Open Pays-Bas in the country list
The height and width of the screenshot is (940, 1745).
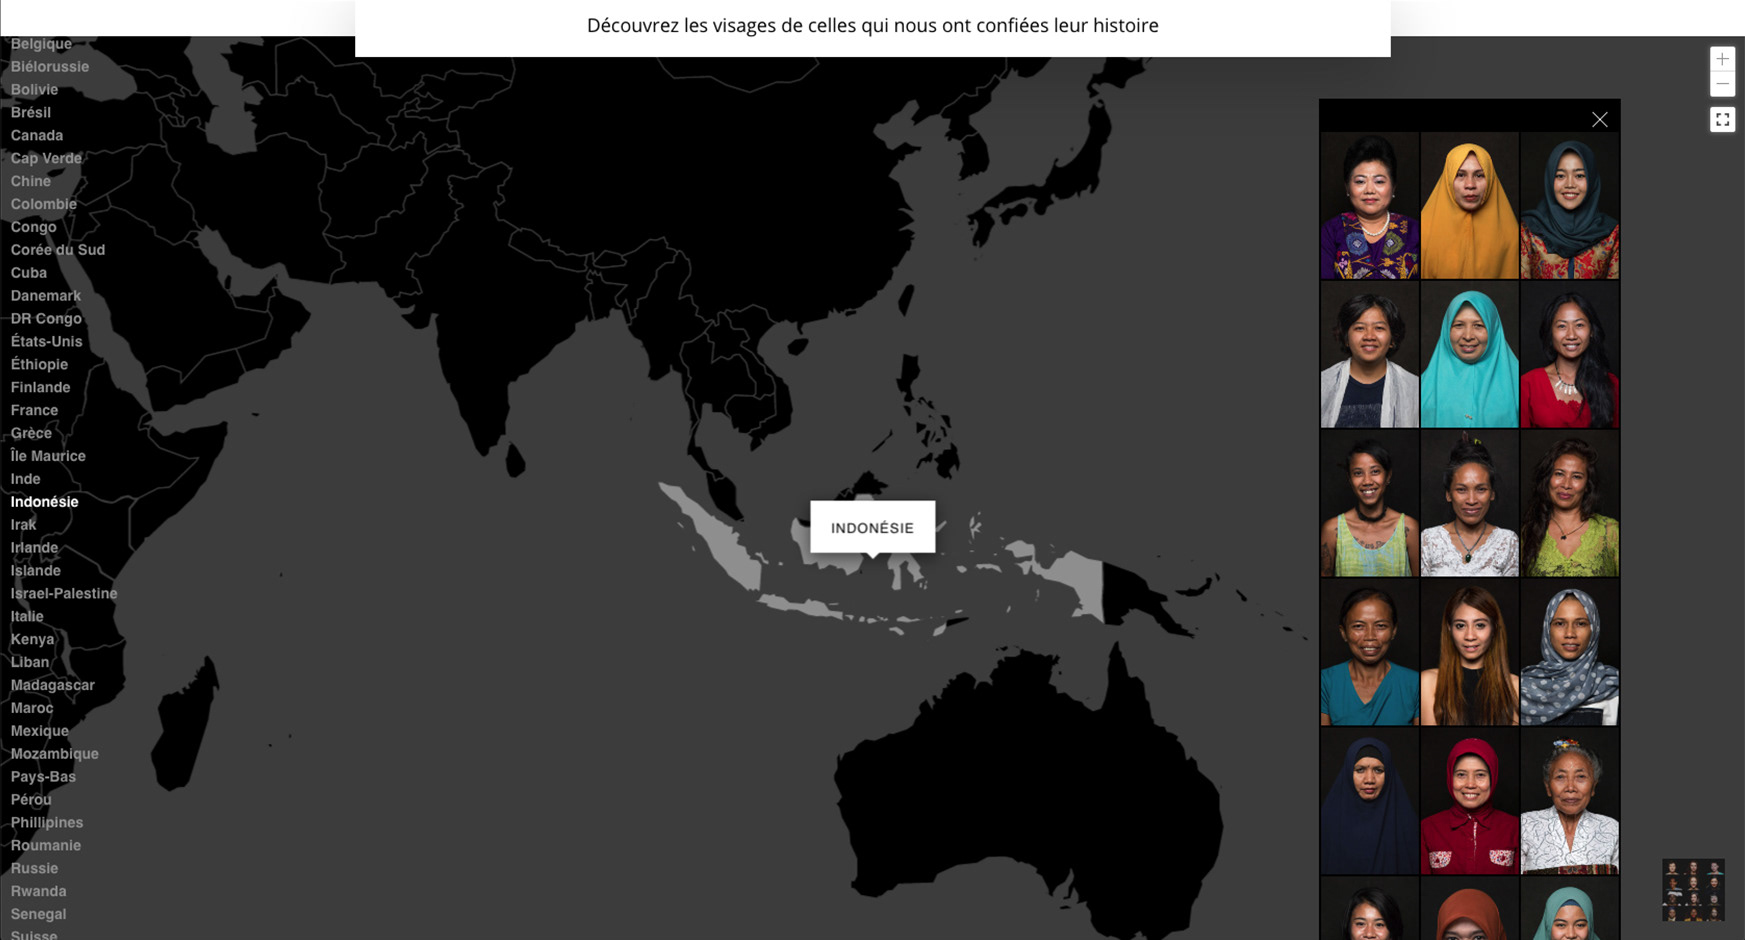coord(43,777)
